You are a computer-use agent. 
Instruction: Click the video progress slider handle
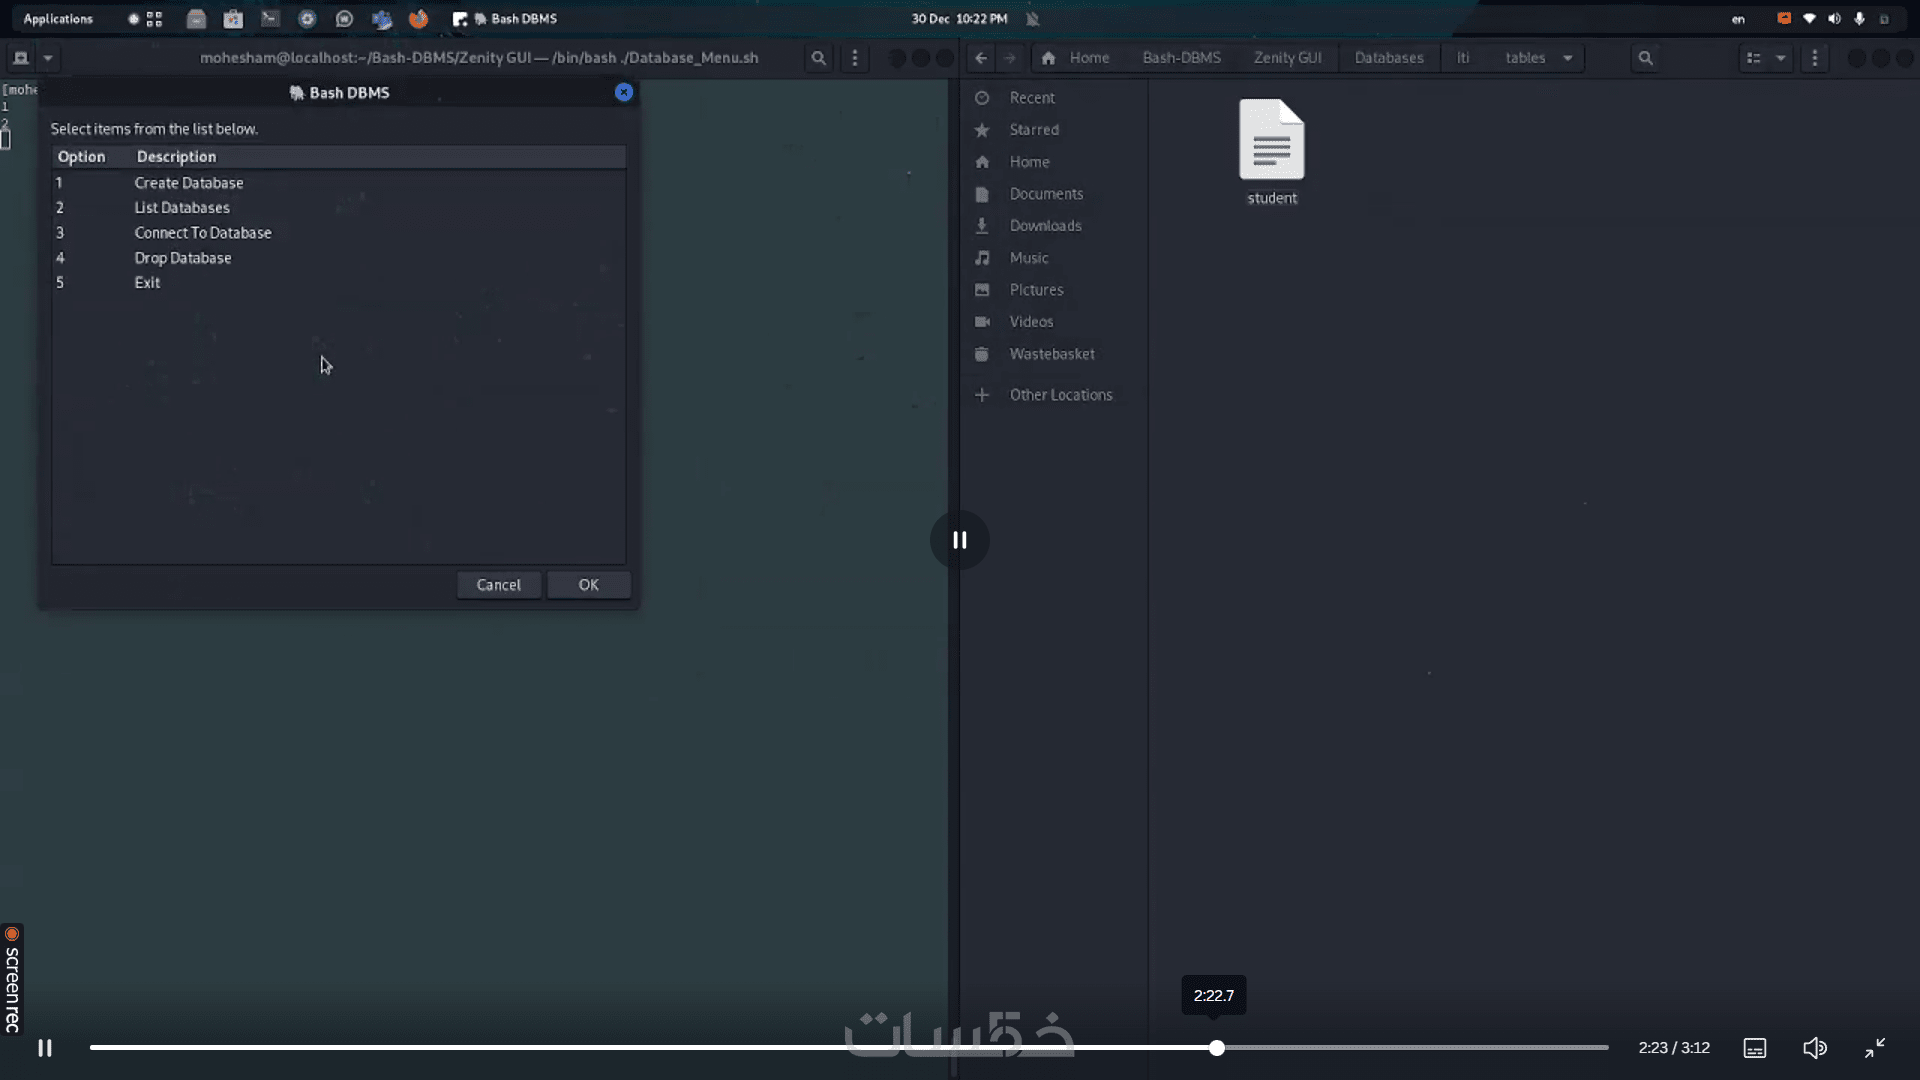point(1217,1048)
